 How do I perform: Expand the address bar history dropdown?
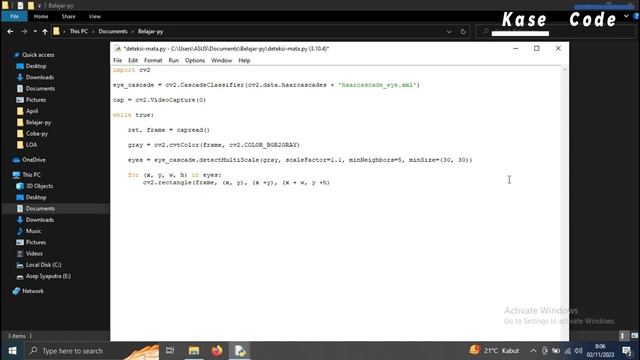449,31
